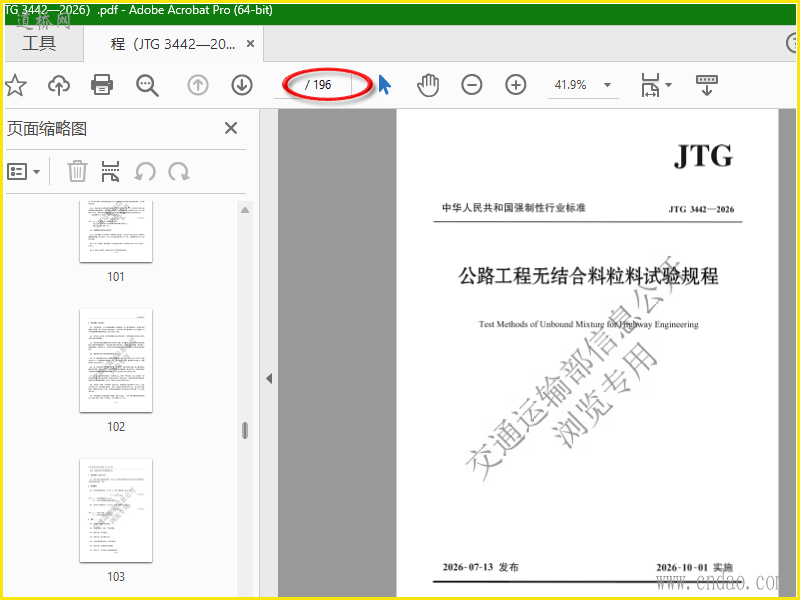Go to next page with down arrow
The height and width of the screenshot is (600, 800).
pyautogui.click(x=242, y=85)
